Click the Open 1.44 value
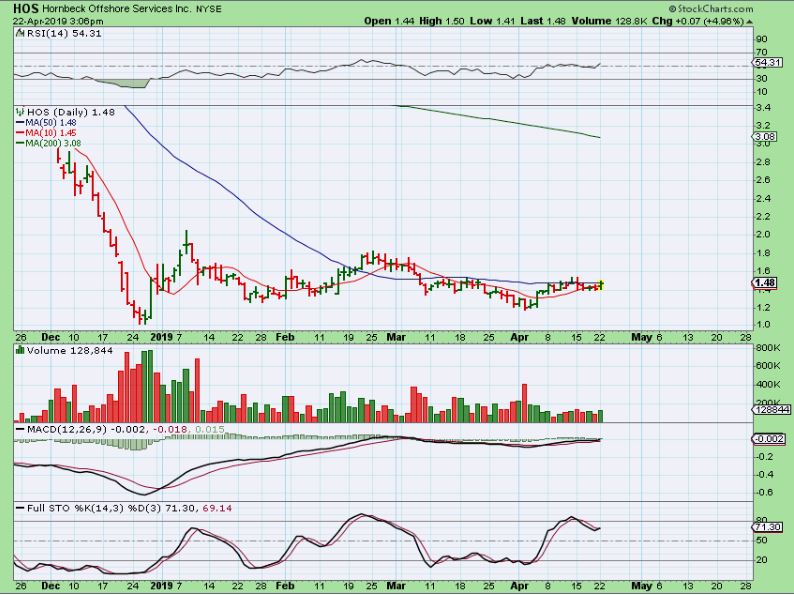The height and width of the screenshot is (595, 794). tap(389, 21)
